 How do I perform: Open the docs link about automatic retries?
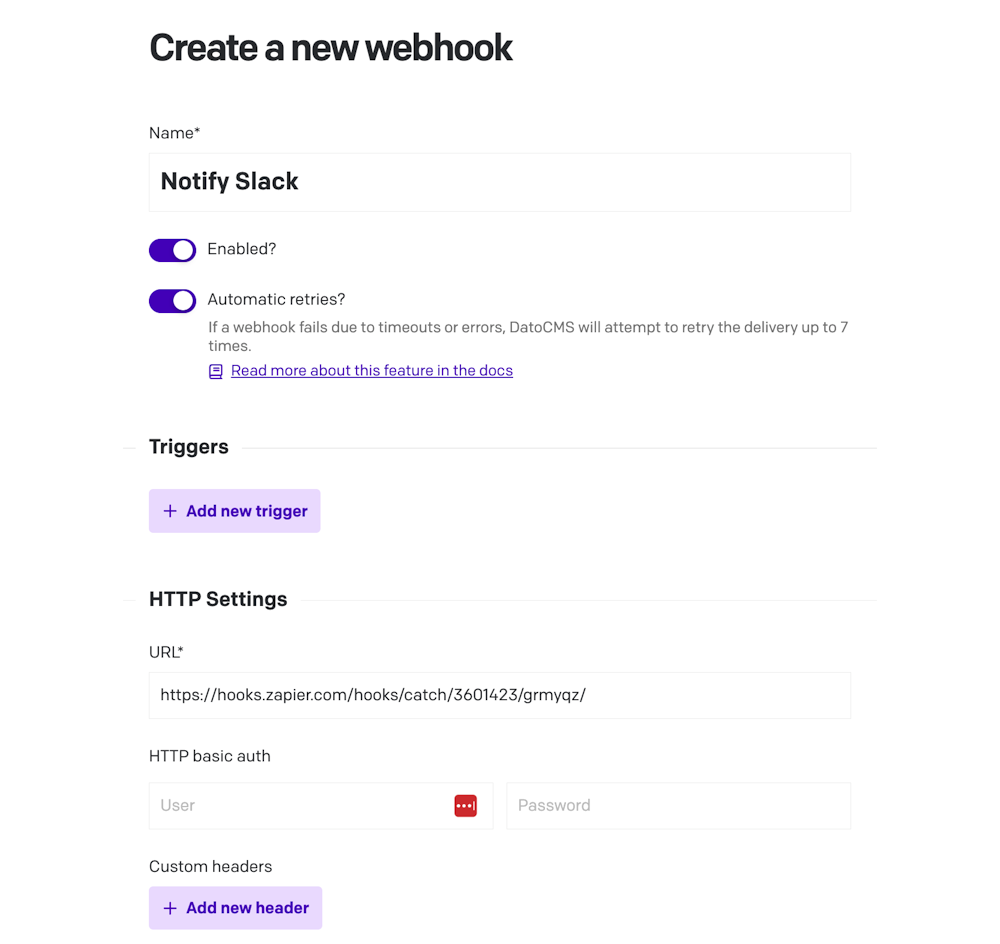pos(372,371)
